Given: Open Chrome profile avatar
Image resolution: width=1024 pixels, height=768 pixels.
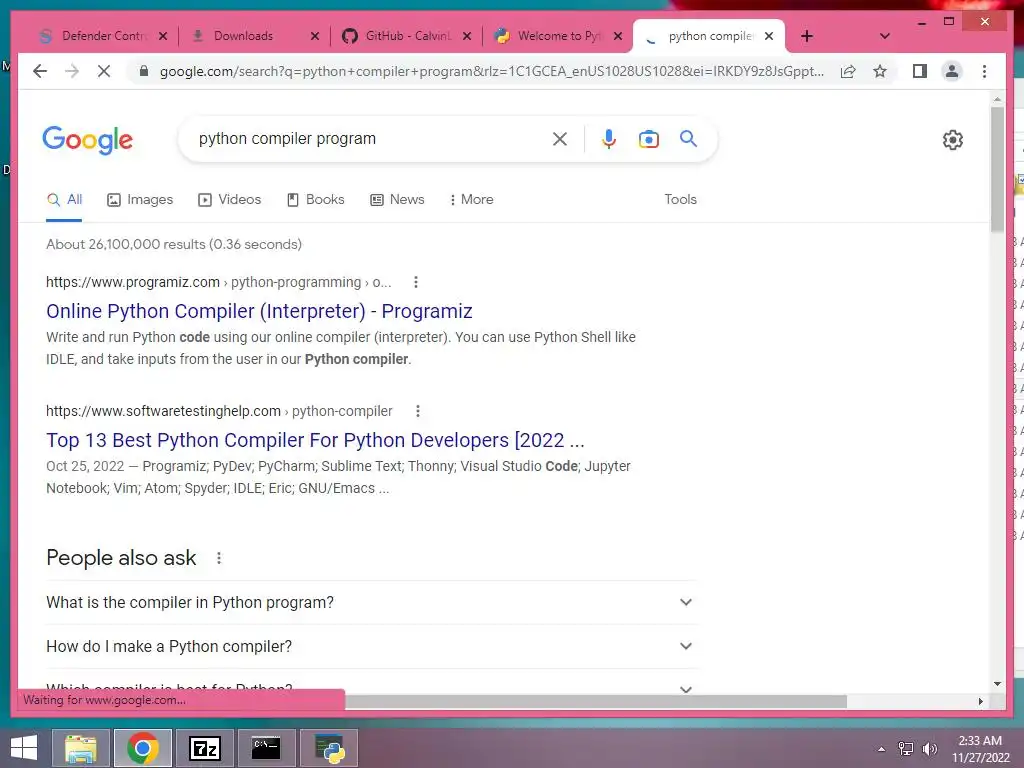Looking at the screenshot, I should pyautogui.click(x=952, y=71).
